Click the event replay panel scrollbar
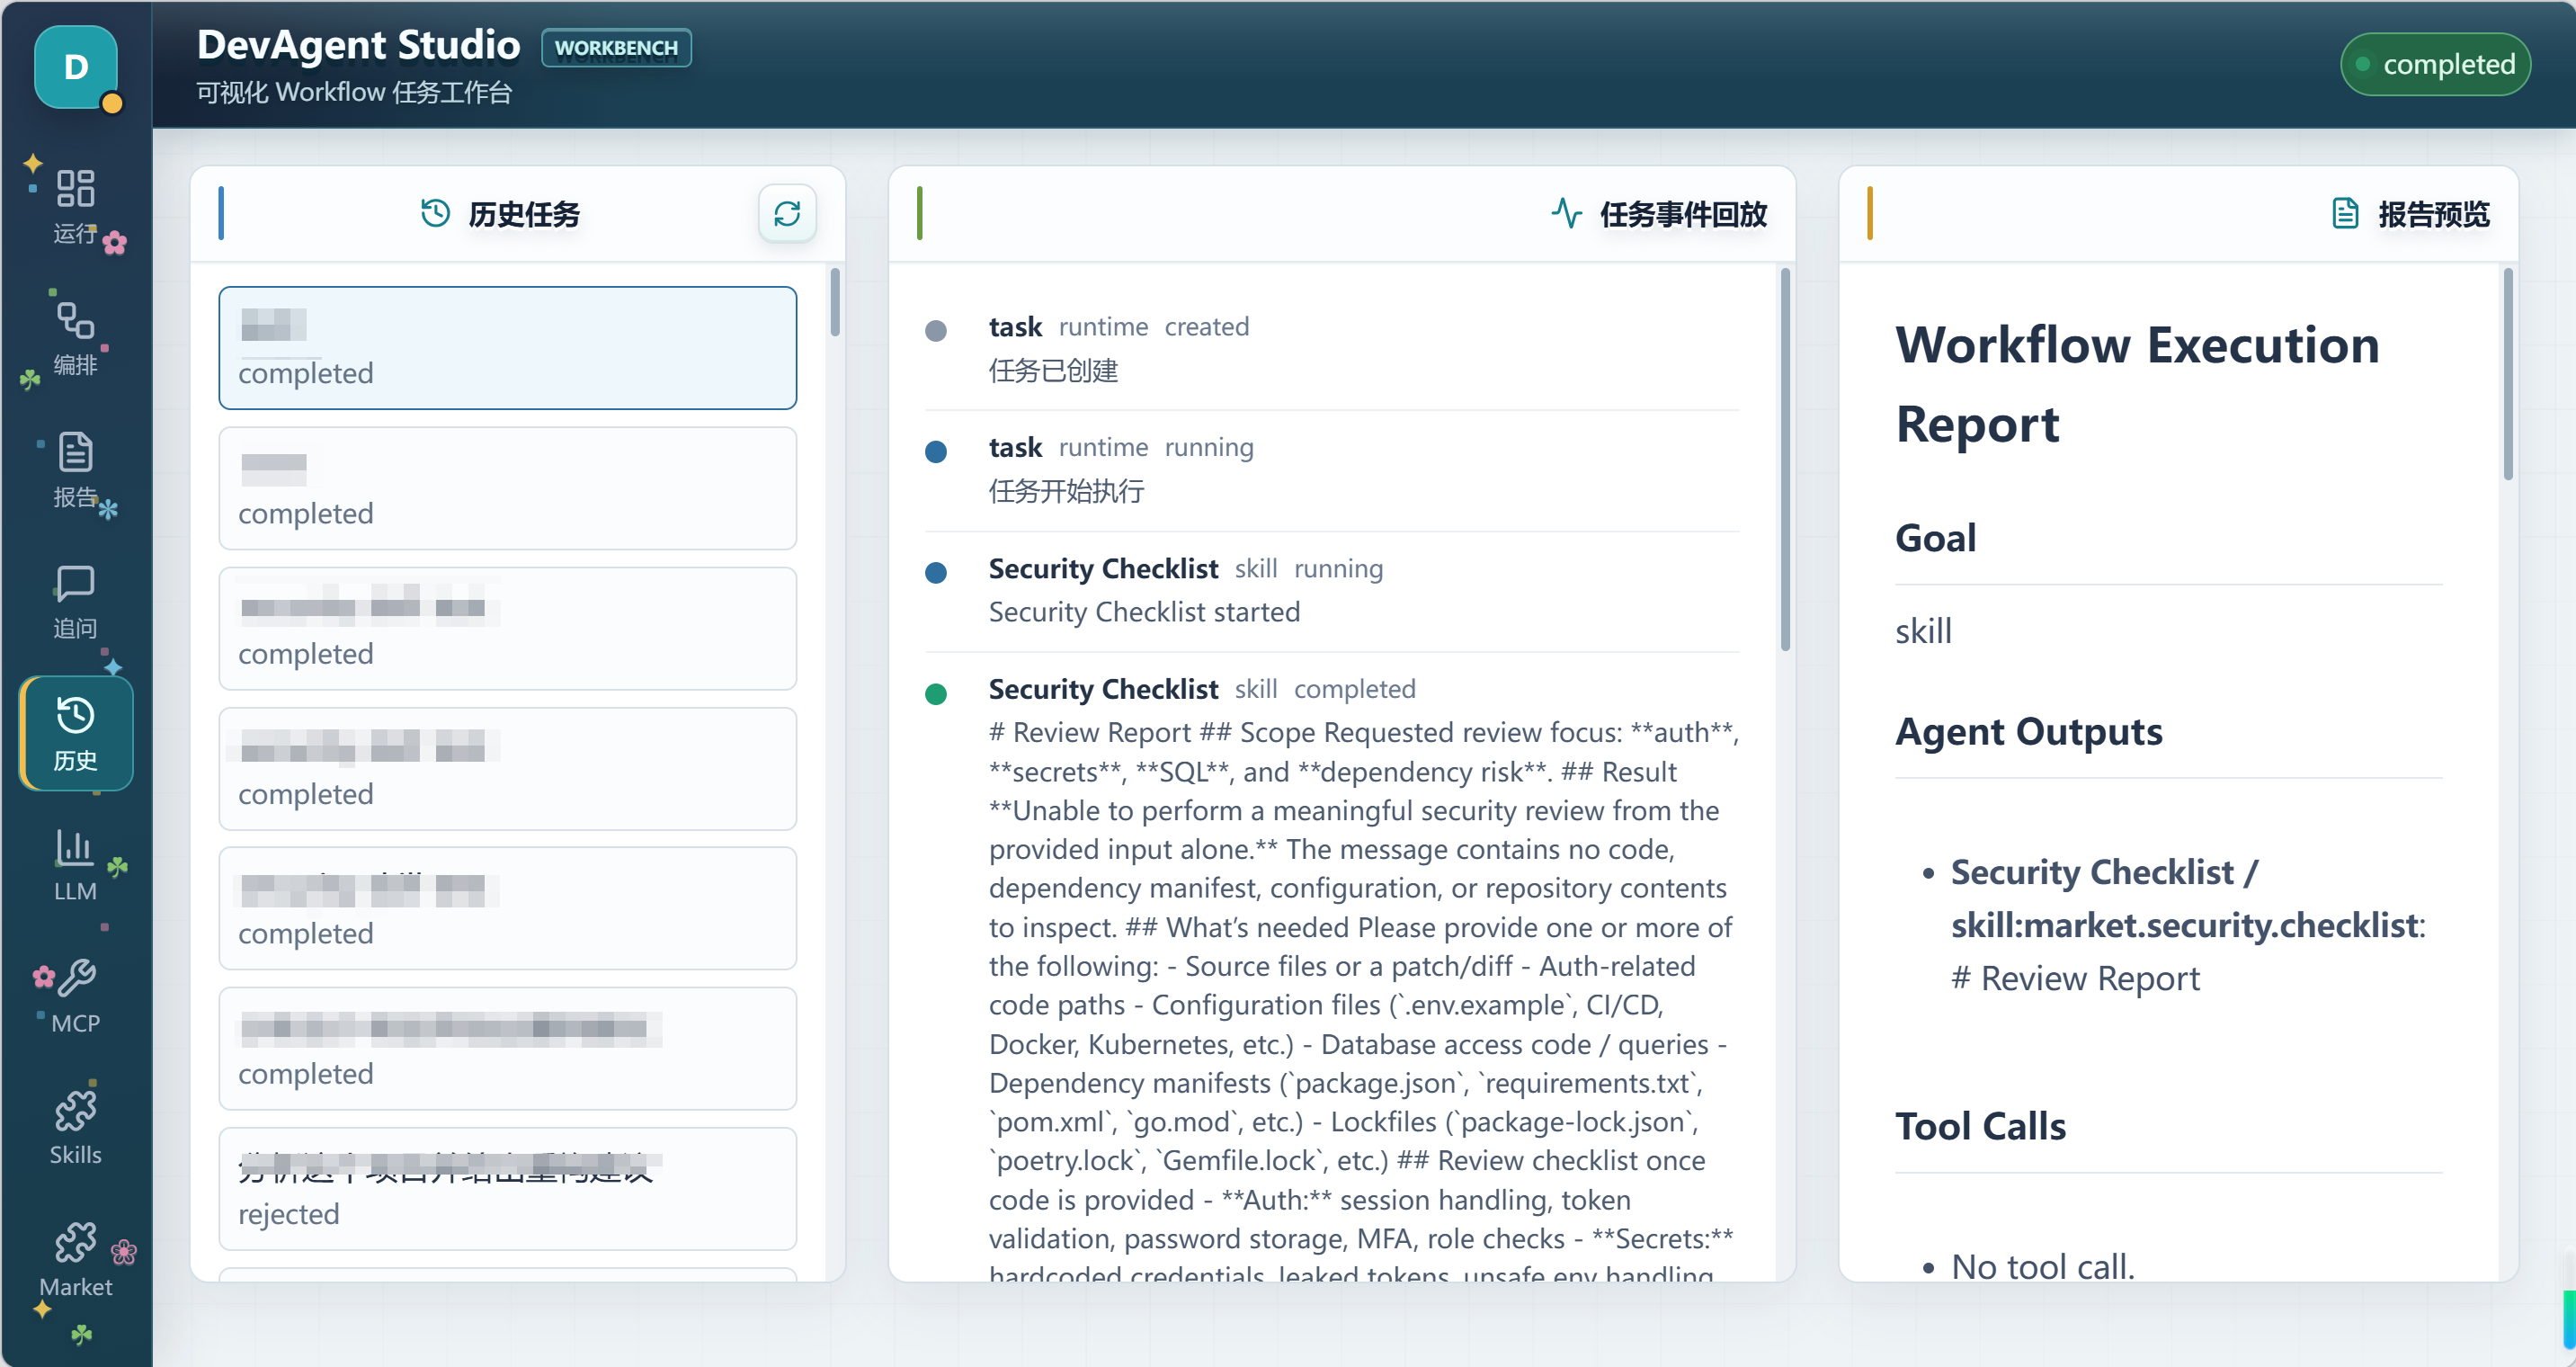 coord(1785,460)
